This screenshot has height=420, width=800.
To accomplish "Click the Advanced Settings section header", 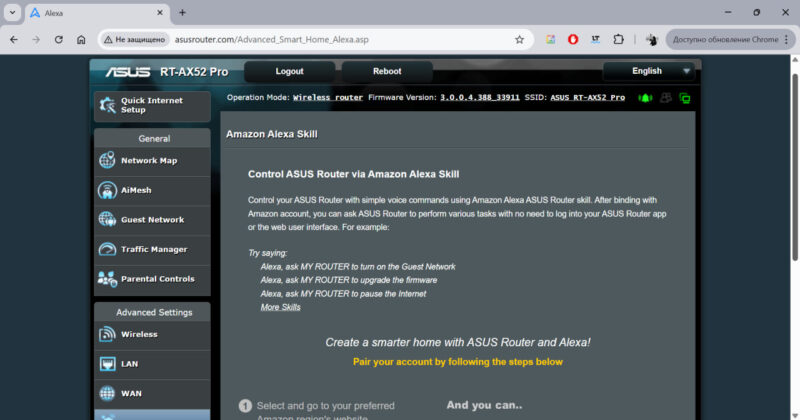I will pos(152,312).
